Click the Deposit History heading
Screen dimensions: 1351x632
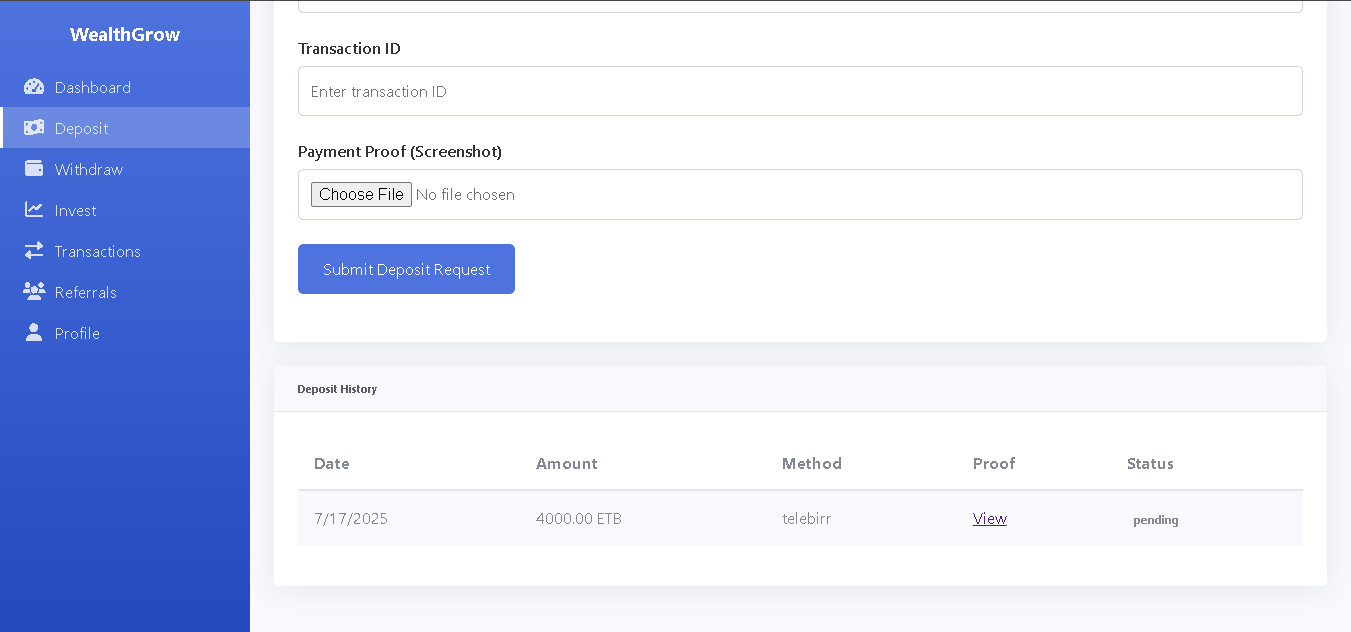pyautogui.click(x=337, y=389)
